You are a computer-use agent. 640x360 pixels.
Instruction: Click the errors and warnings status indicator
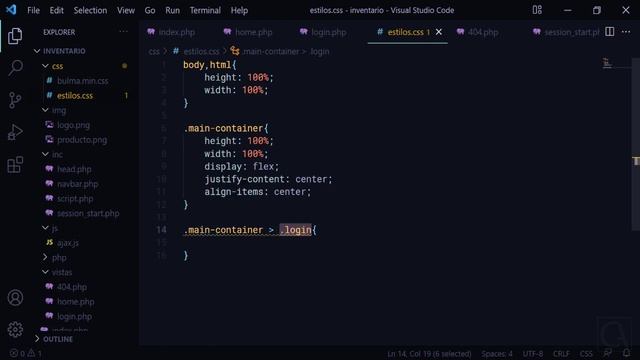coord(25,353)
